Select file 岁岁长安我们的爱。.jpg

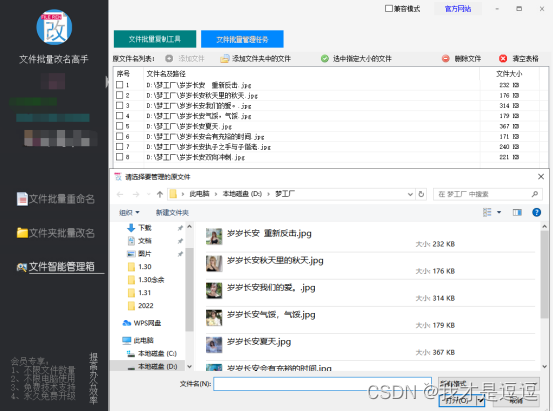click(x=370, y=292)
